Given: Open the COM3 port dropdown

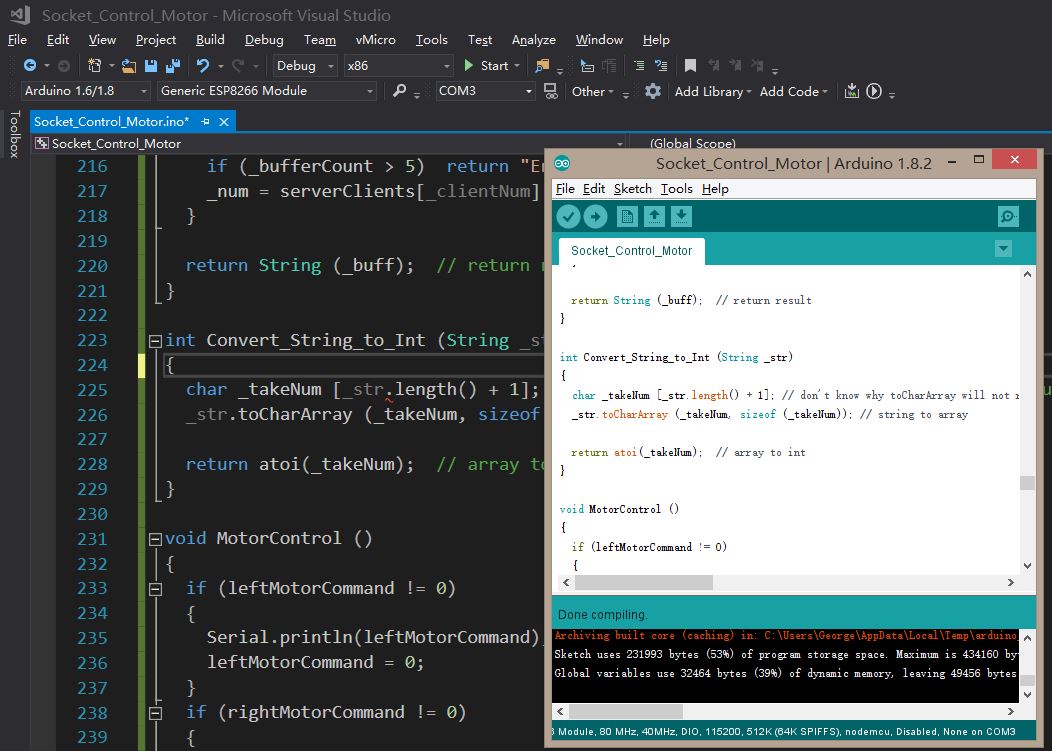Looking at the screenshot, I should 485,91.
